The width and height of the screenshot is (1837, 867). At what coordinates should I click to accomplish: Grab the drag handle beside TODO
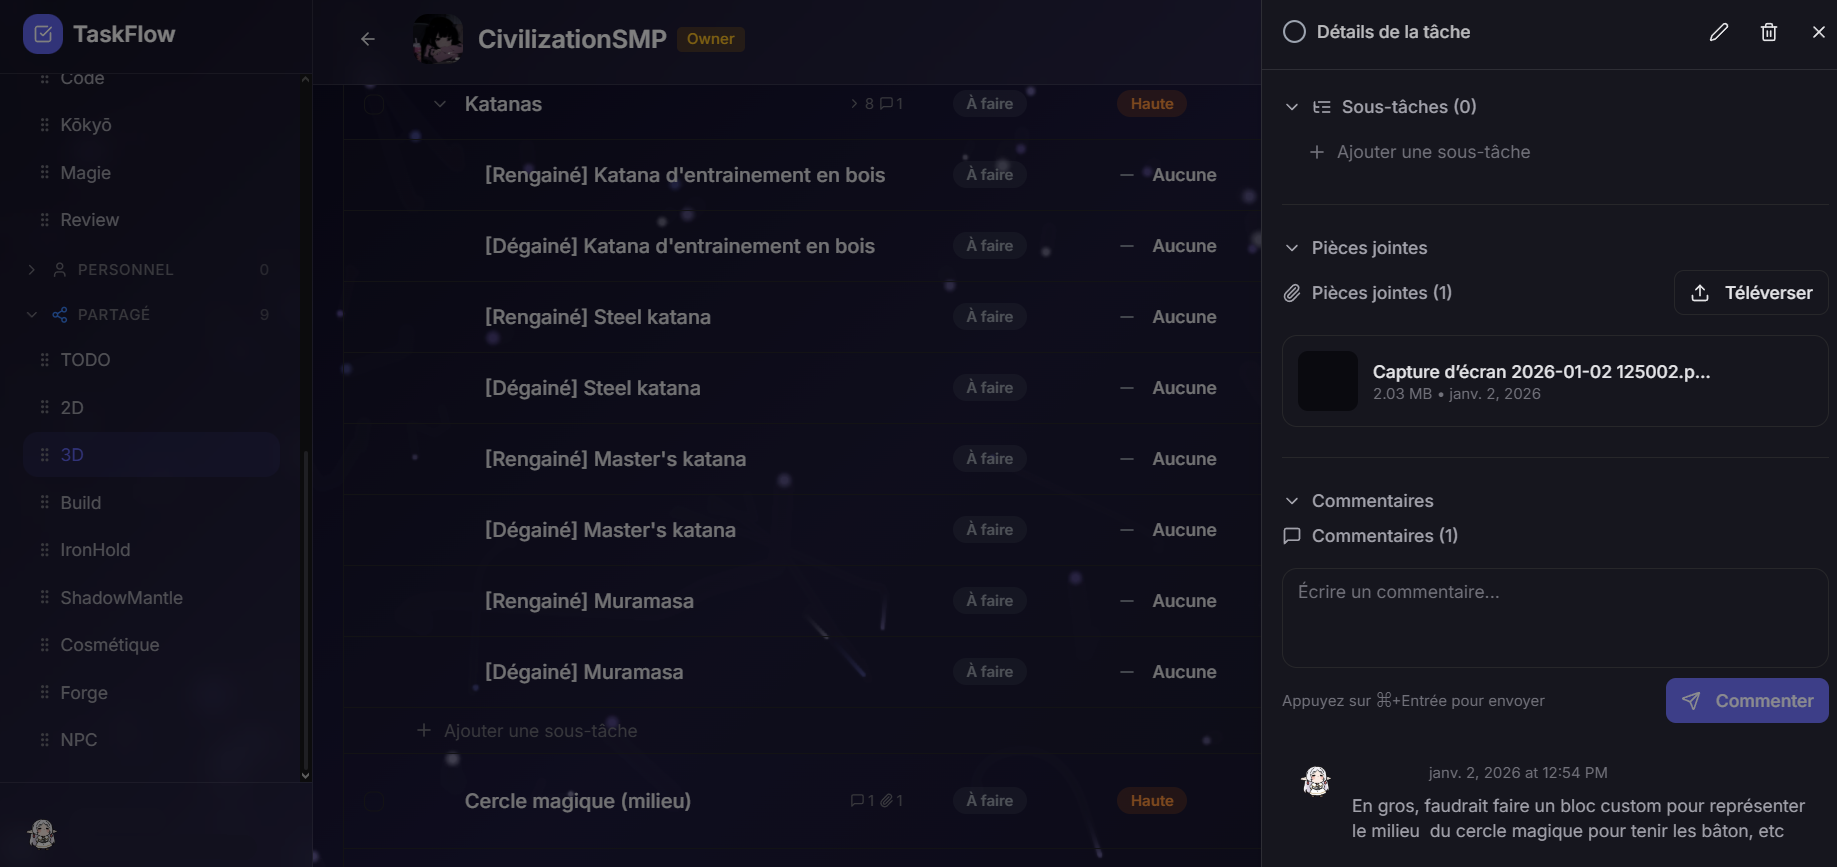coord(44,360)
